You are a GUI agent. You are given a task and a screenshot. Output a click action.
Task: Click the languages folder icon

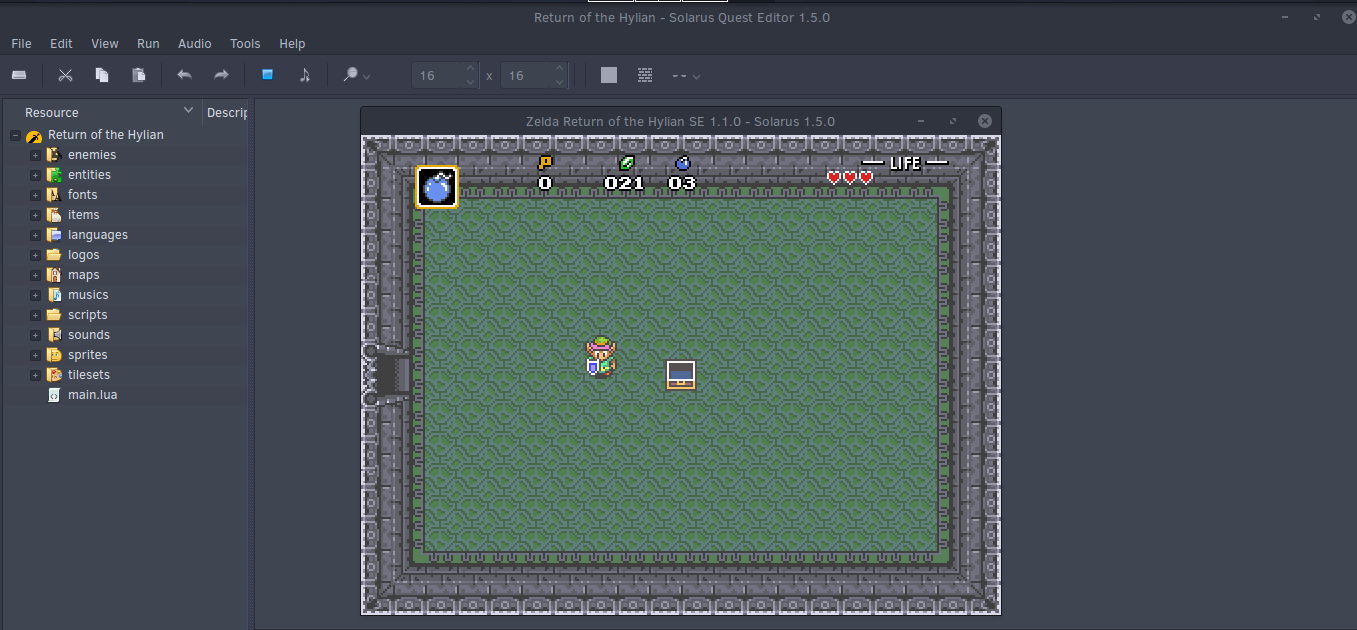[54, 235]
